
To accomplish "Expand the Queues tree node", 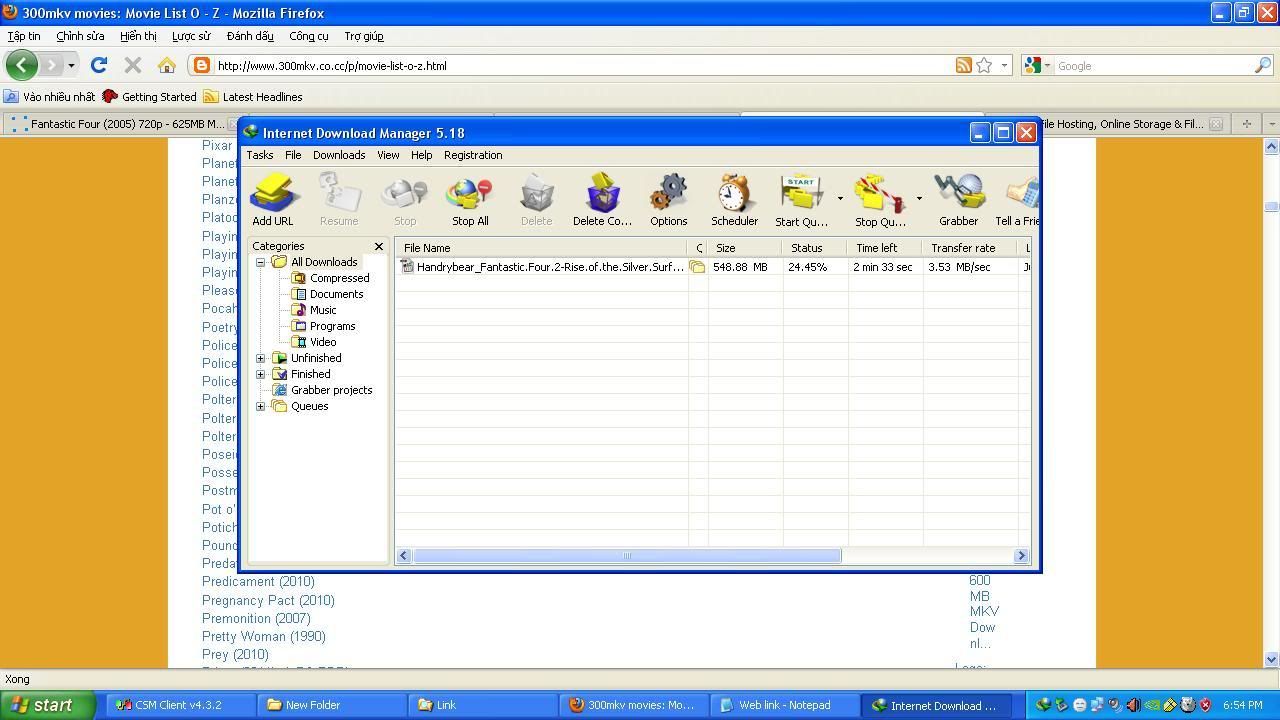I will coord(261,406).
